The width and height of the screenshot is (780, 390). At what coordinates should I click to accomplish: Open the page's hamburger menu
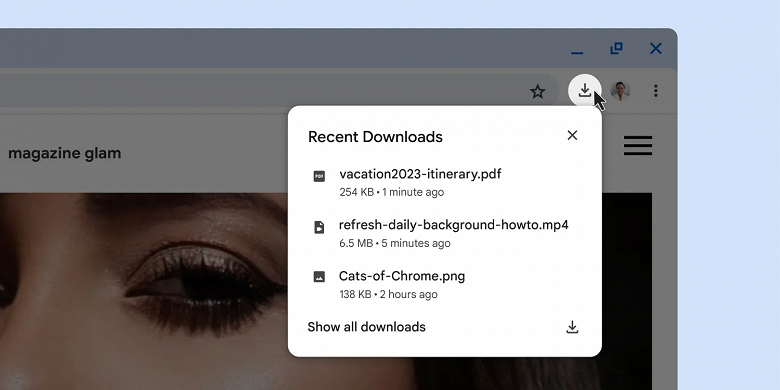638,145
